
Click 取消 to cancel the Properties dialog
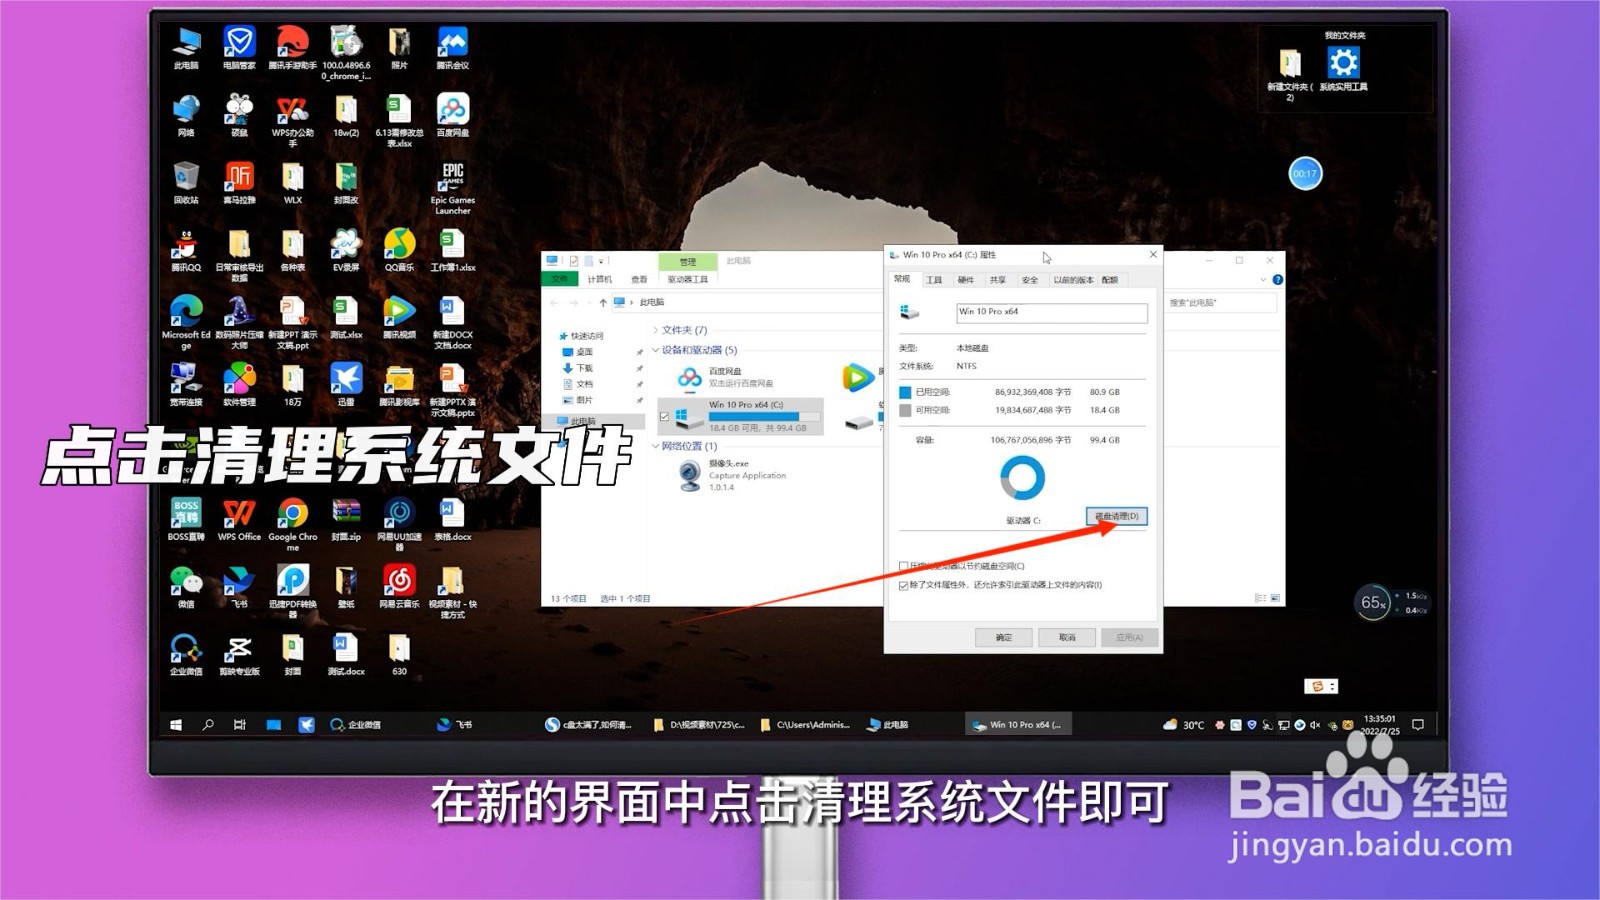pos(1067,637)
